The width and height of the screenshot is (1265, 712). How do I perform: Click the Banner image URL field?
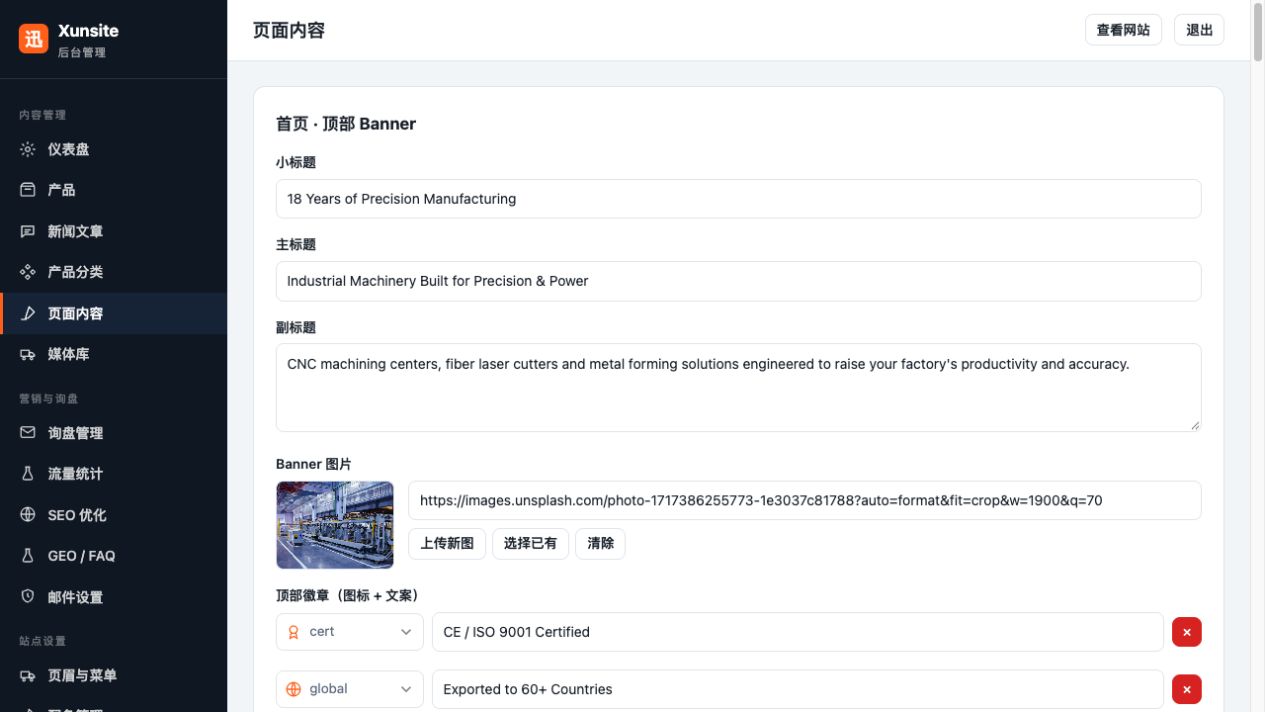(x=804, y=500)
